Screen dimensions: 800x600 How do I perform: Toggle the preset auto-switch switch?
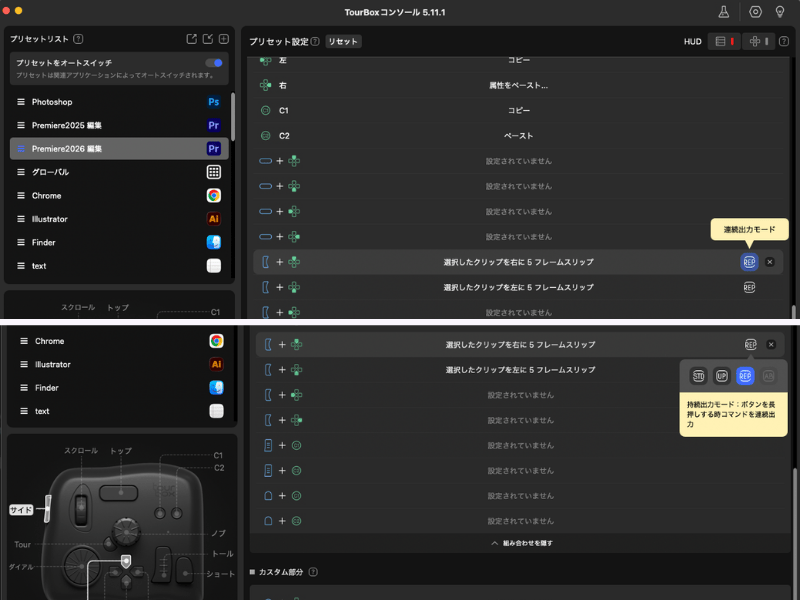[214, 63]
